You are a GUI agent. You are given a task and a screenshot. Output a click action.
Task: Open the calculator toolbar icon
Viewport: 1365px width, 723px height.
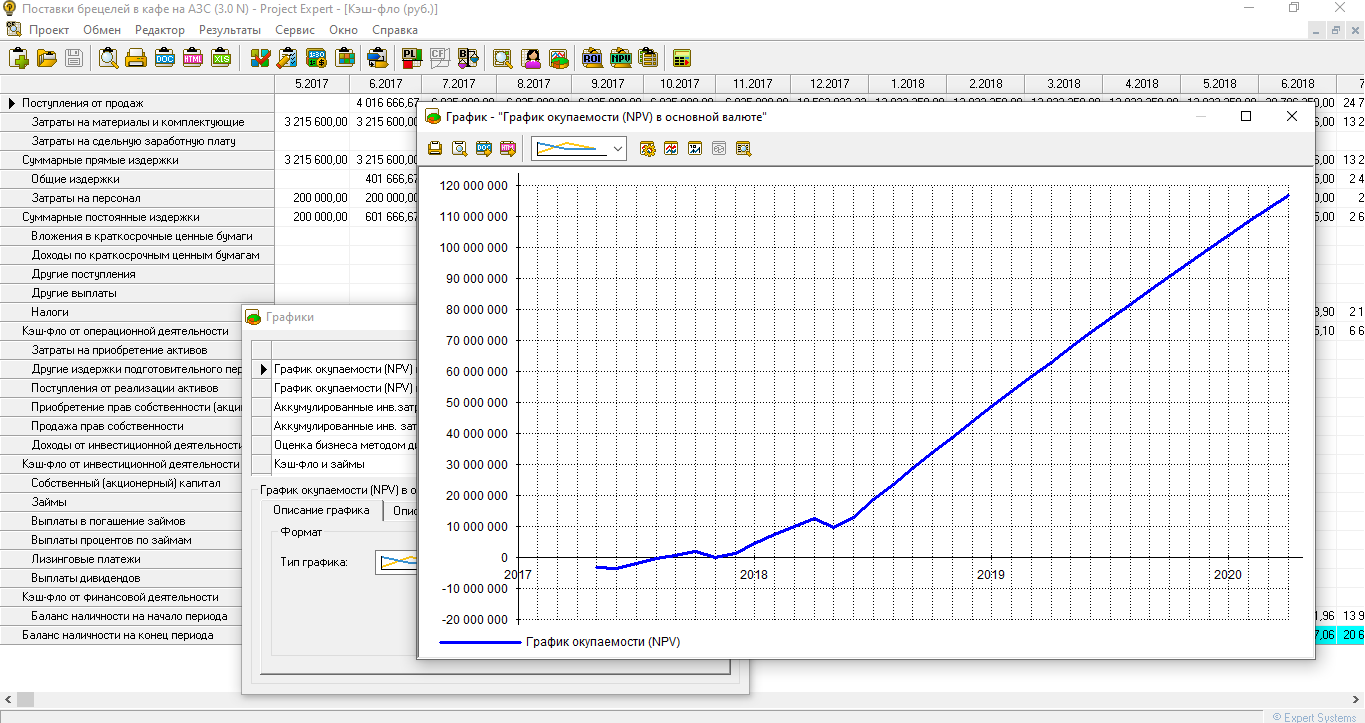pyautogui.click(x=683, y=57)
